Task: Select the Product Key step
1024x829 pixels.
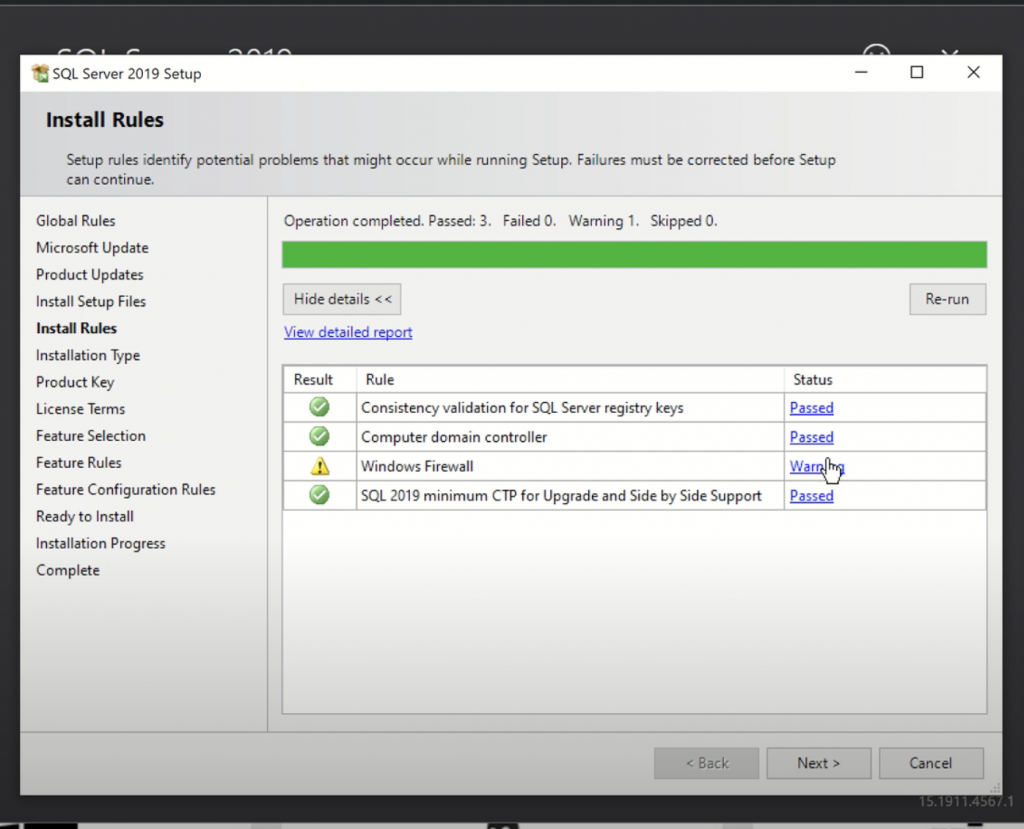Action: pyautogui.click(x=75, y=382)
